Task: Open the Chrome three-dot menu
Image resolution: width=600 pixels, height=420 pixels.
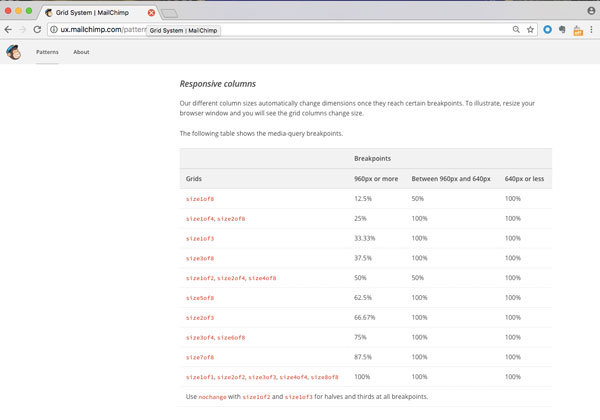Action: pyautogui.click(x=591, y=29)
